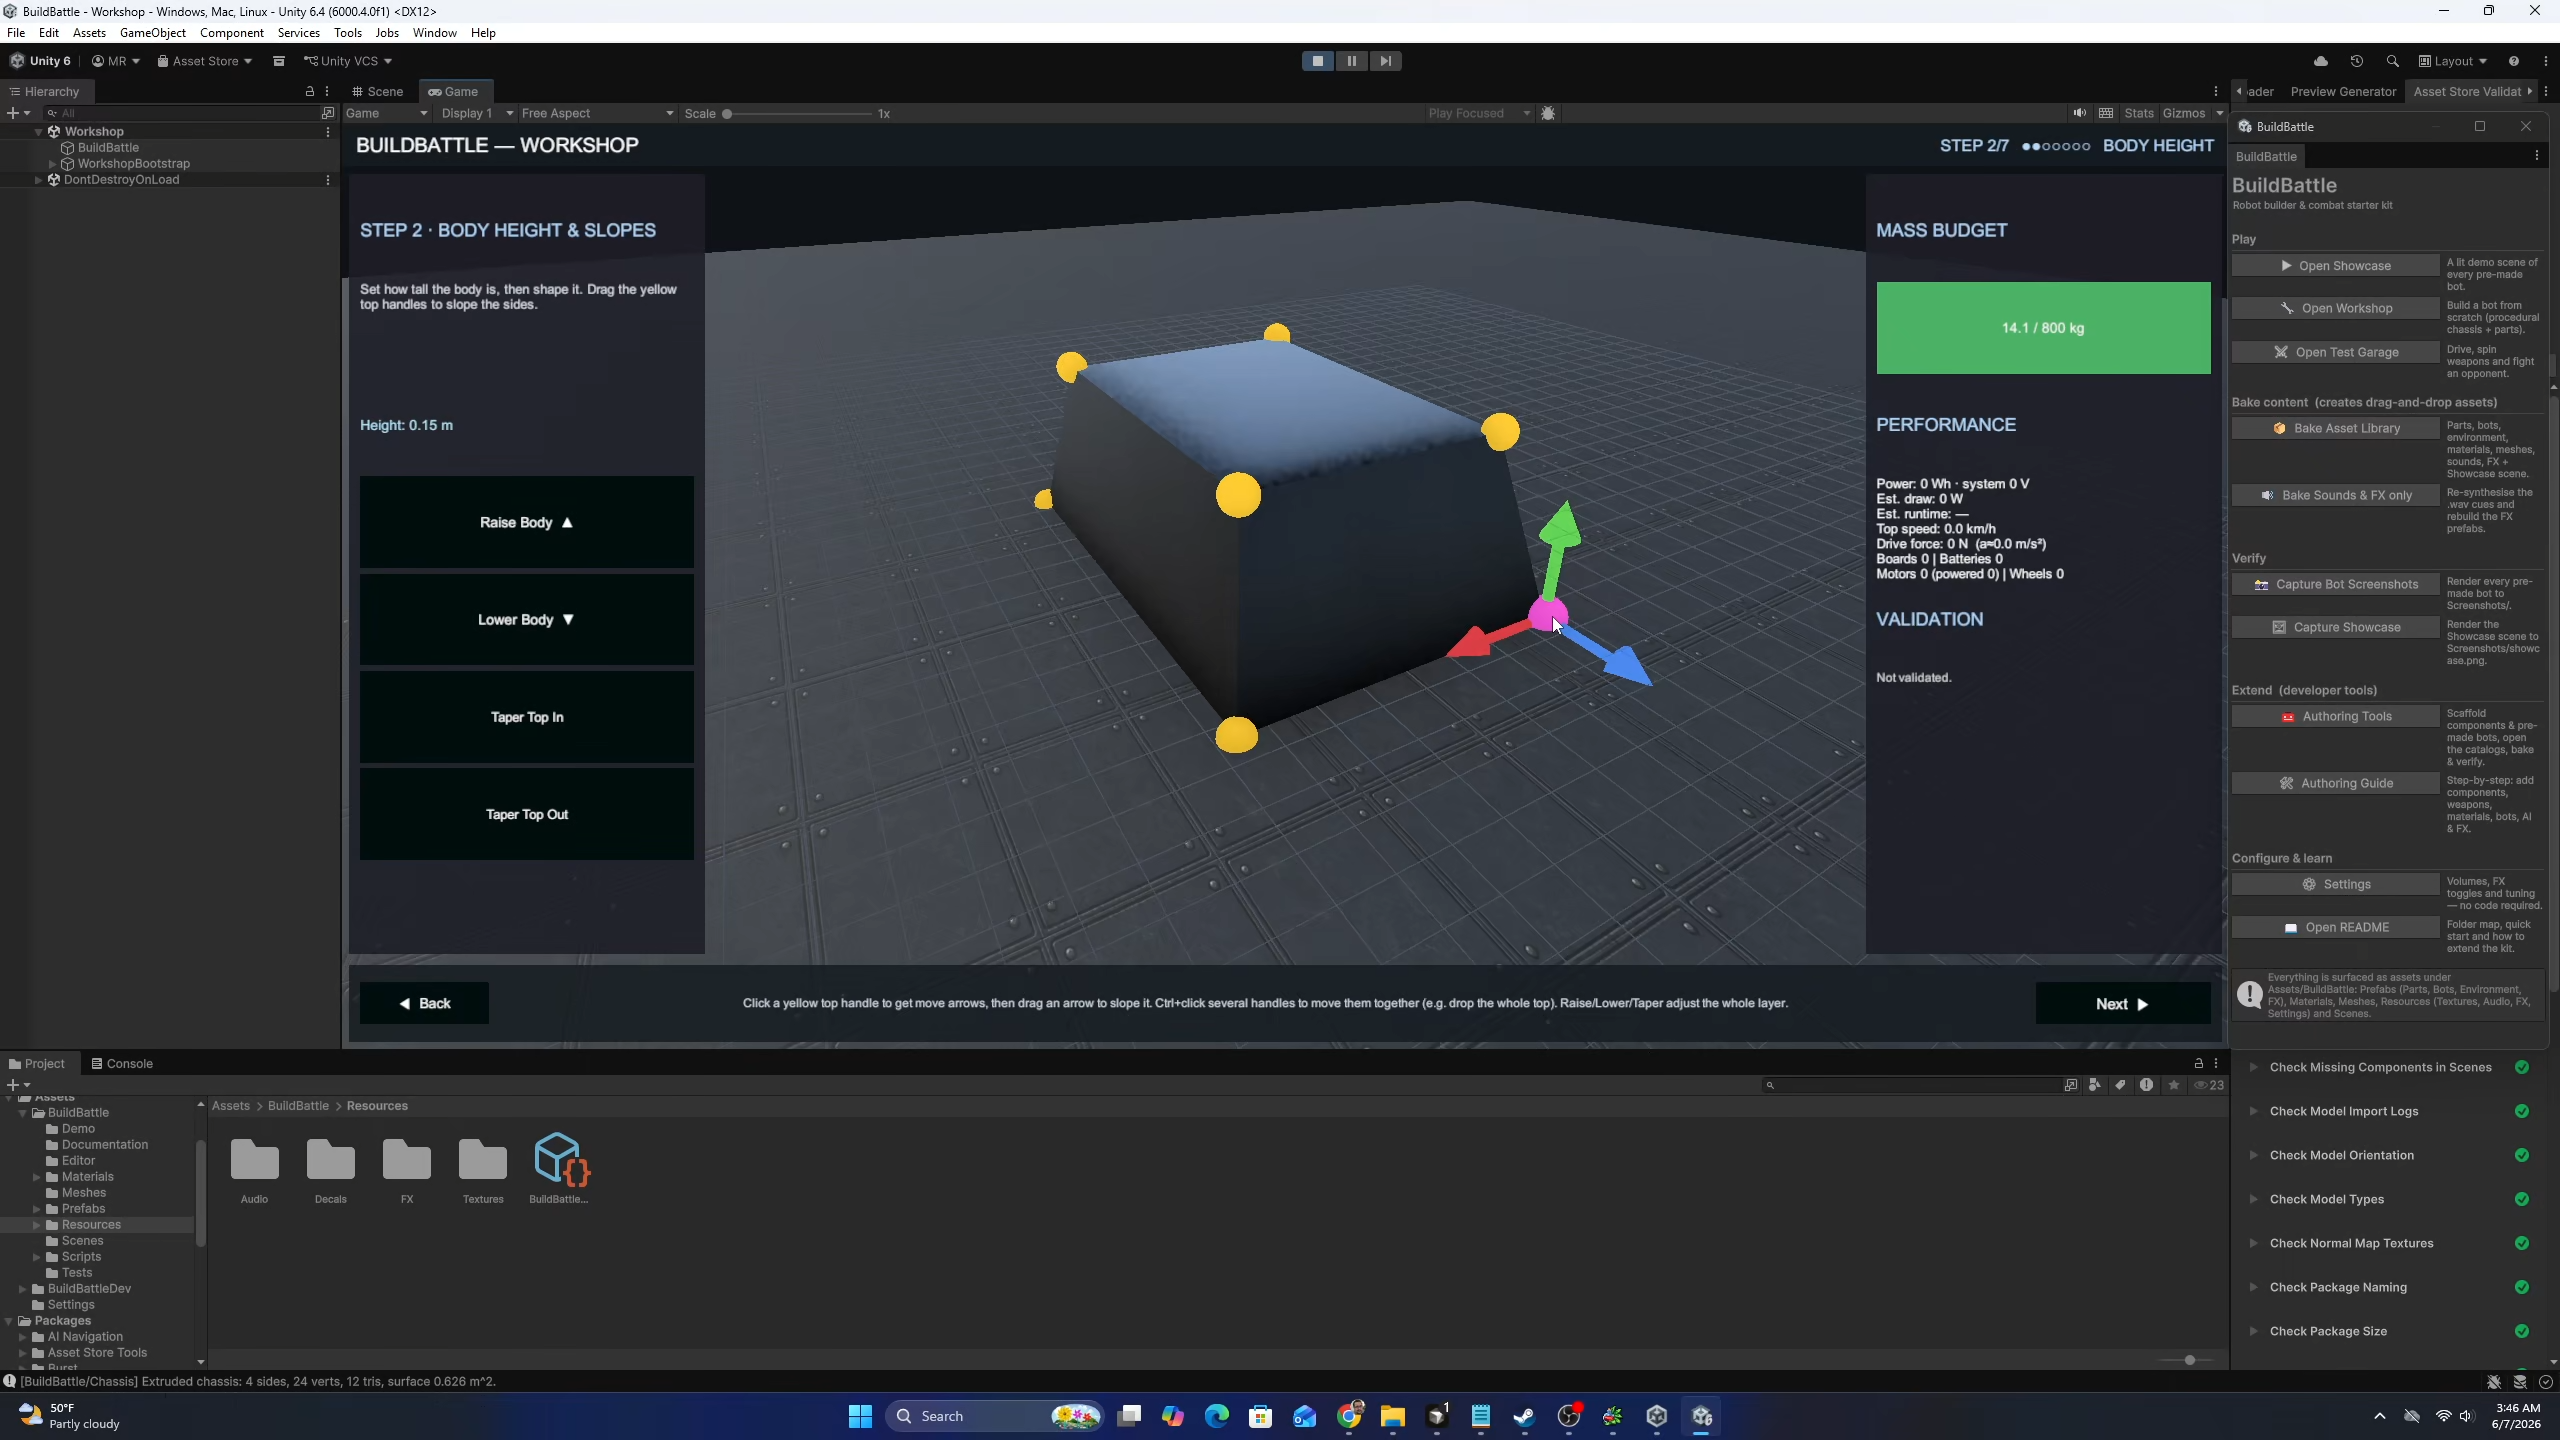Select the yellow handle at front top corner
Image resolution: width=2560 pixels, height=1440 pixels.
[x=1238, y=495]
